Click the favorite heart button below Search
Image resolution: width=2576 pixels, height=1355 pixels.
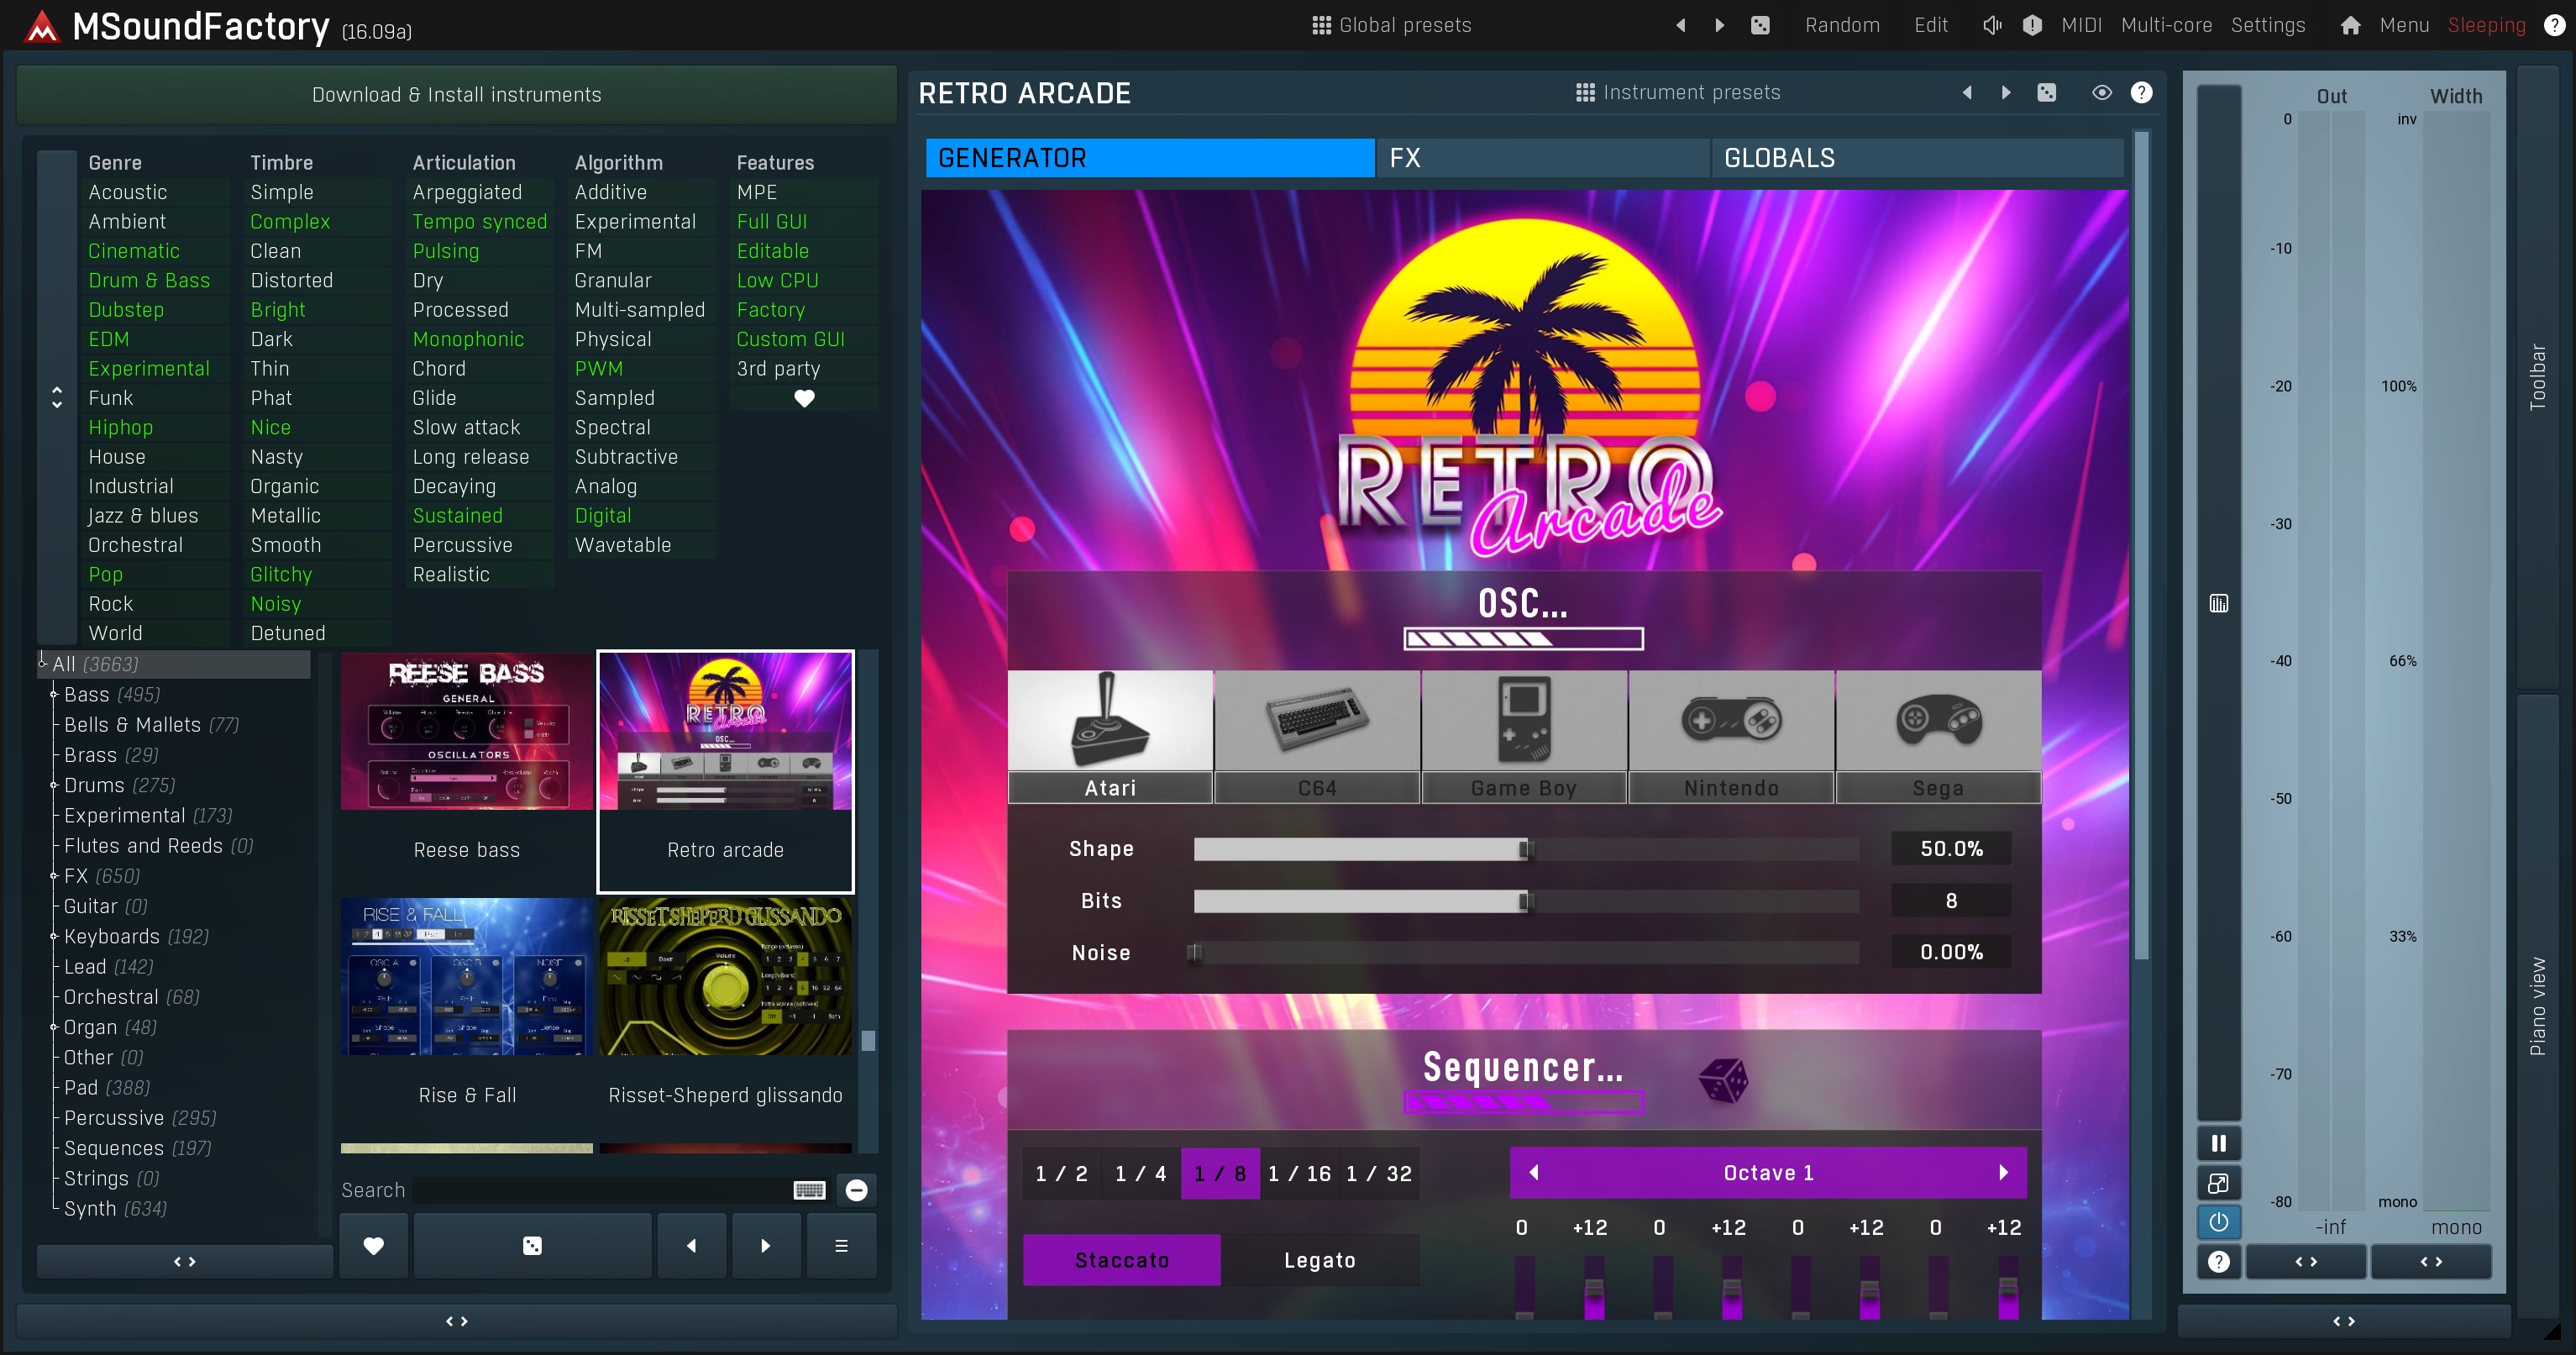coord(373,1245)
